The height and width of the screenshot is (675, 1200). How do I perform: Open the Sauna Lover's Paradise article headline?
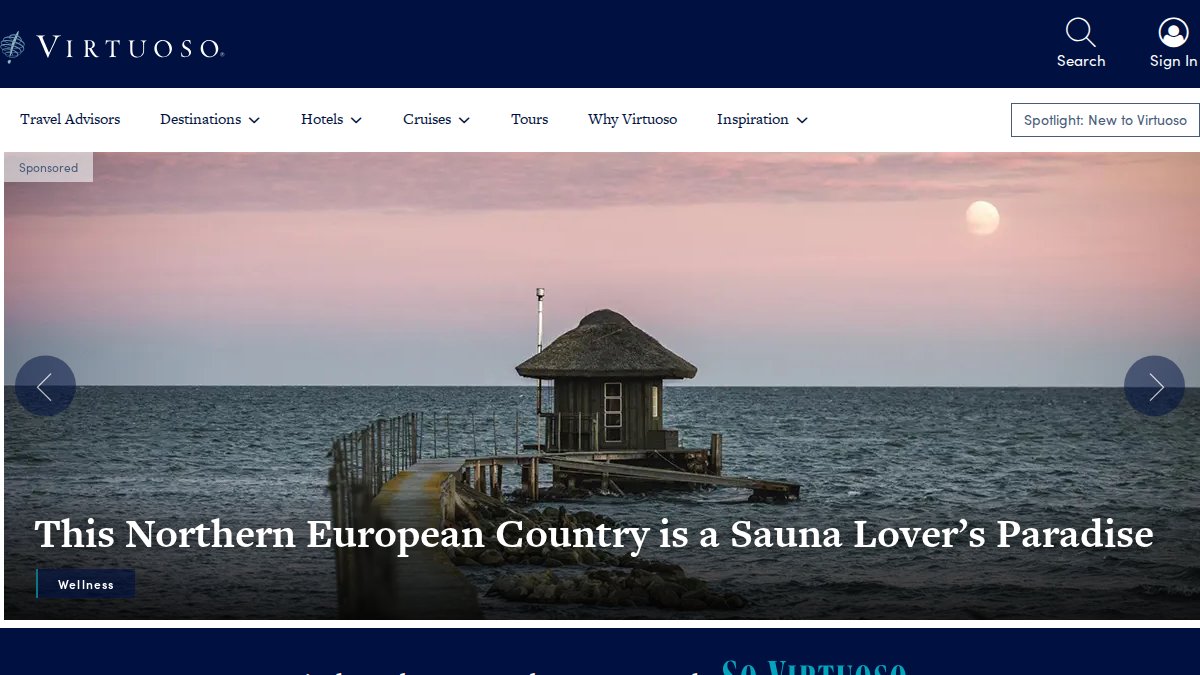tap(594, 534)
